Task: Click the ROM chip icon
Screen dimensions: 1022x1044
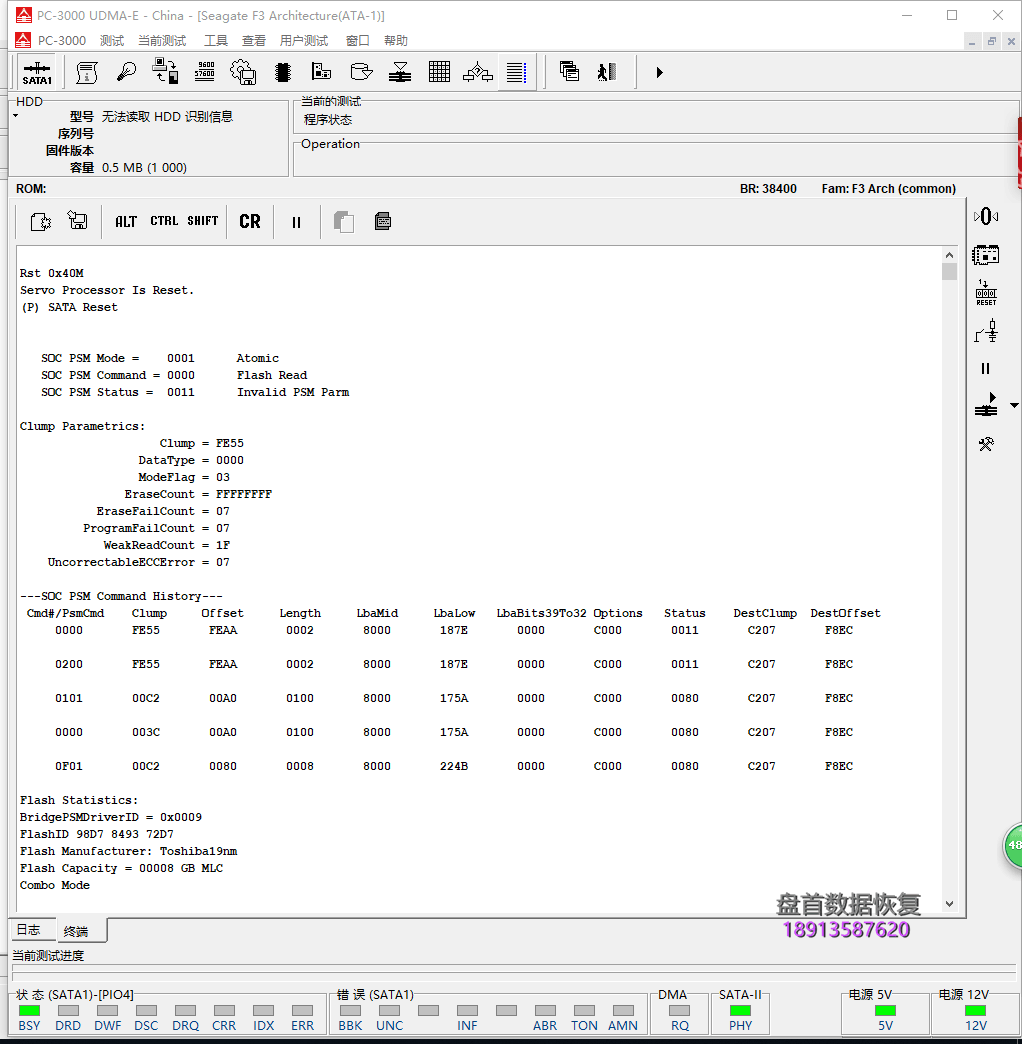Action: point(283,72)
